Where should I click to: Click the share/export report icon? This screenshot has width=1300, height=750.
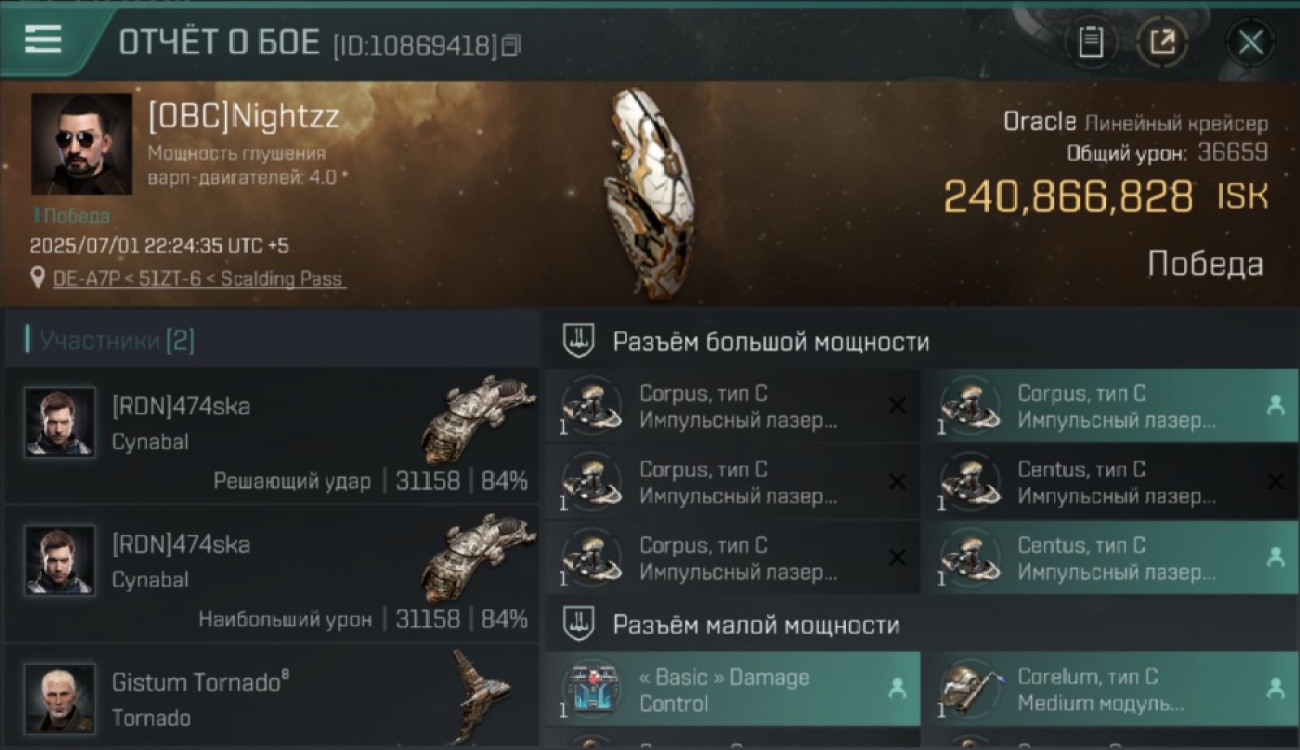pos(1162,42)
